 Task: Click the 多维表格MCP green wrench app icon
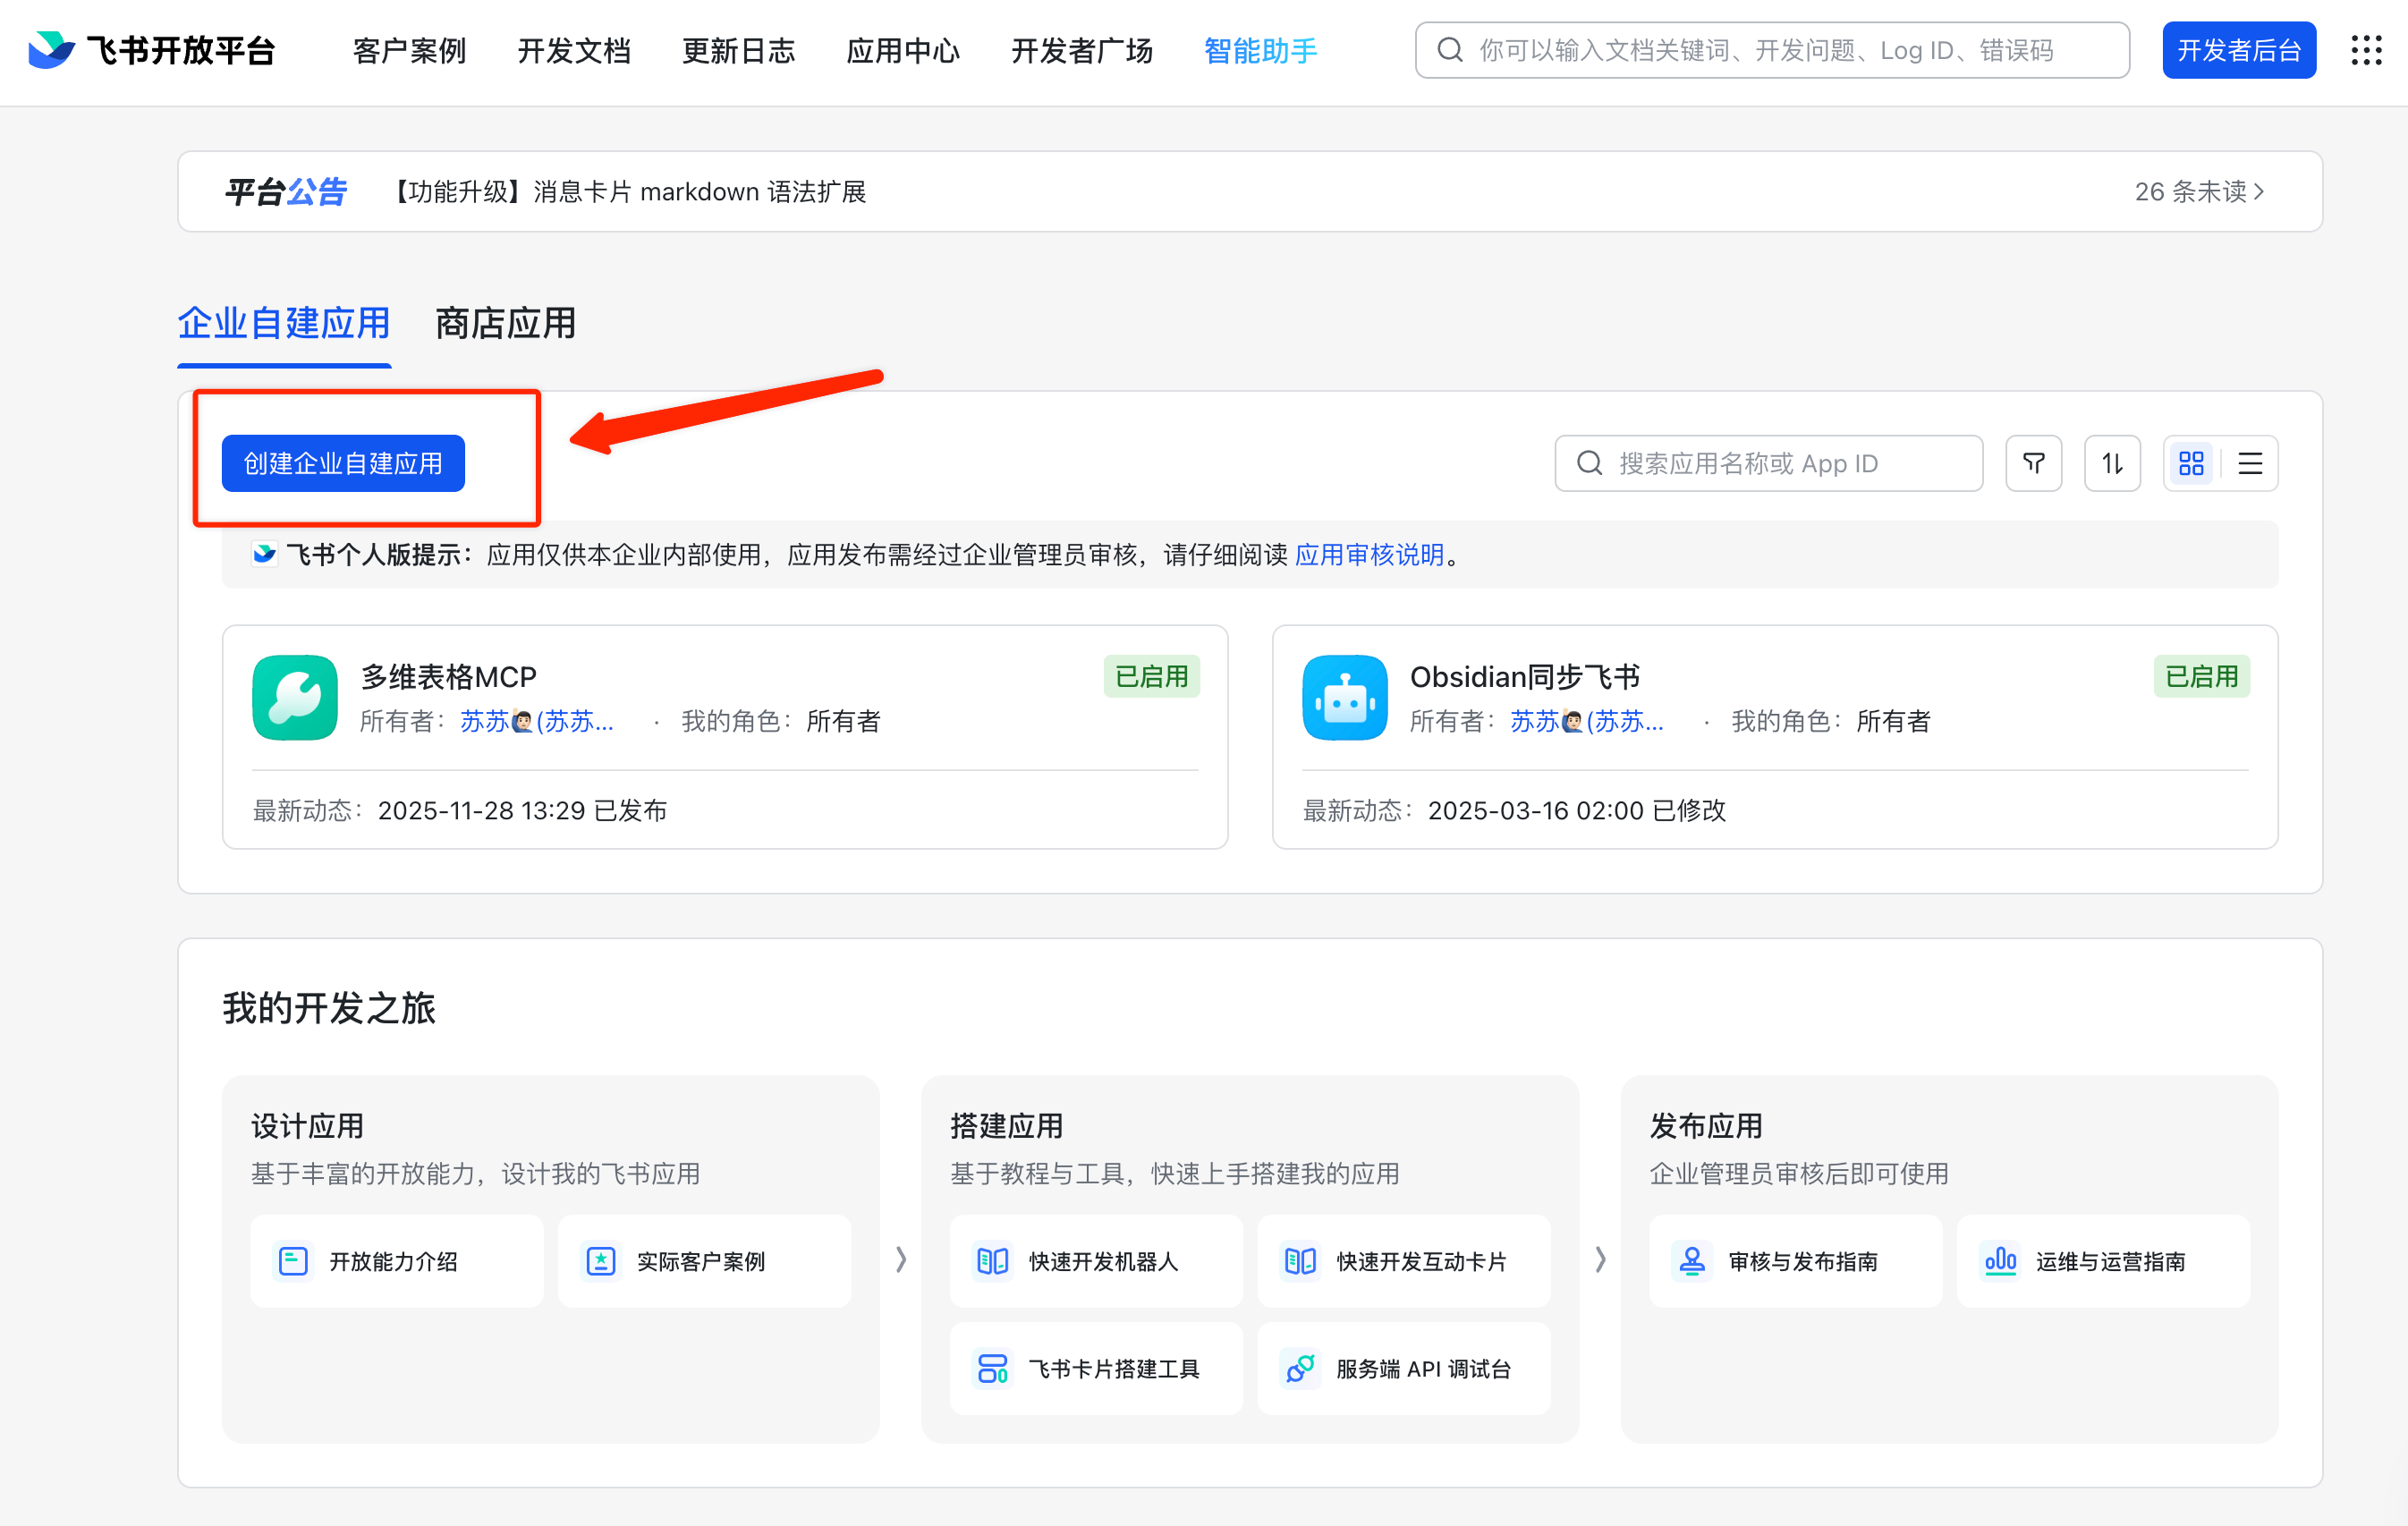coord(295,697)
